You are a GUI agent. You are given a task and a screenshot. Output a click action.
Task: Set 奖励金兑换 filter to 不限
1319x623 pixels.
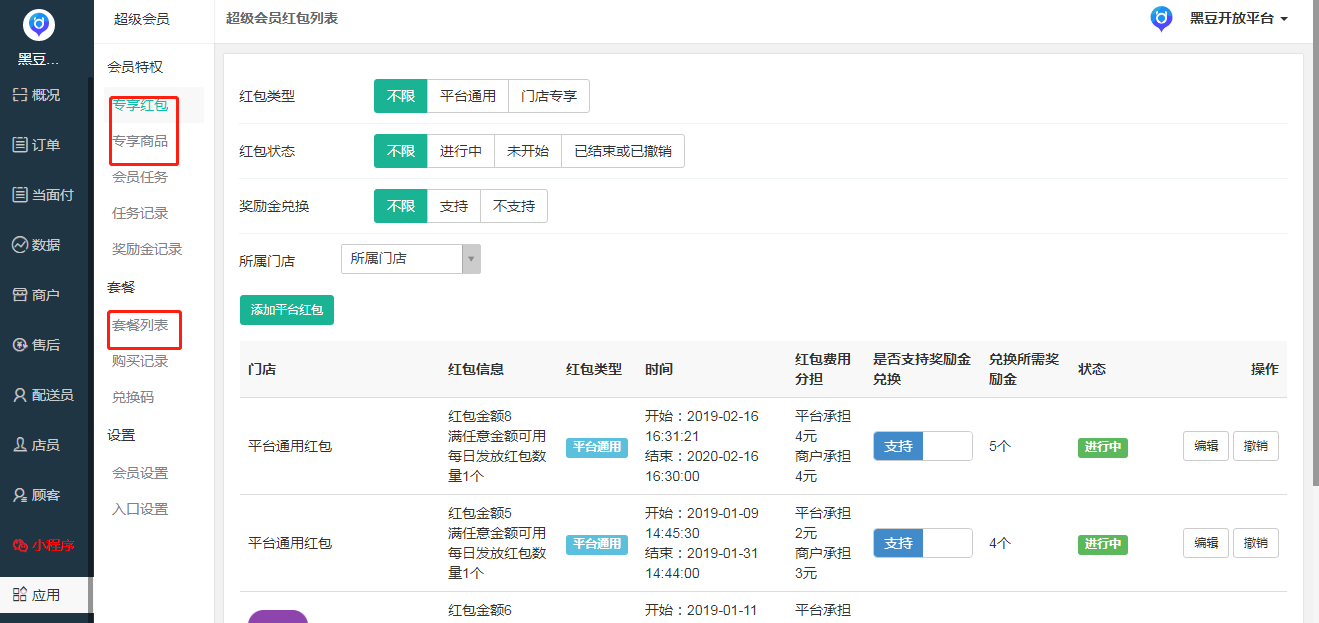[x=401, y=206]
